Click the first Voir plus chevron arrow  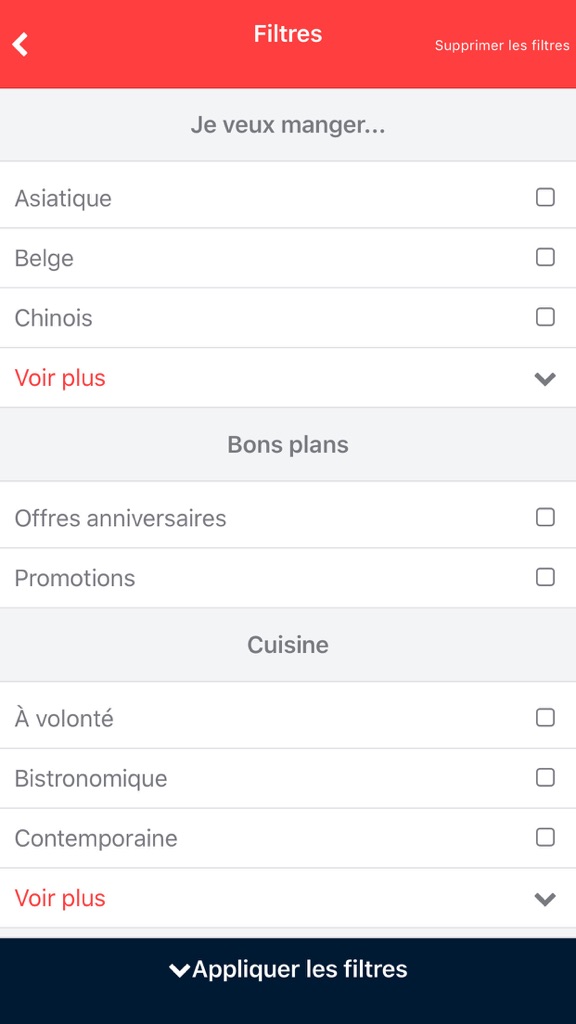[544, 378]
